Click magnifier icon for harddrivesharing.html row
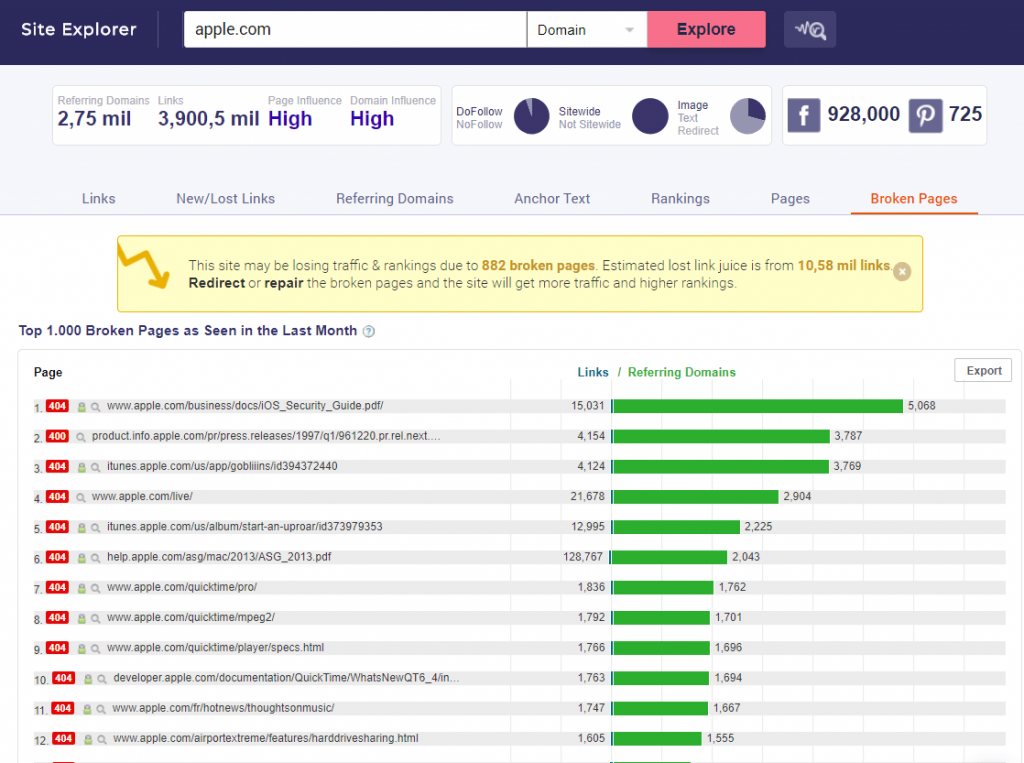Image resolution: width=1024 pixels, height=763 pixels. 102,740
